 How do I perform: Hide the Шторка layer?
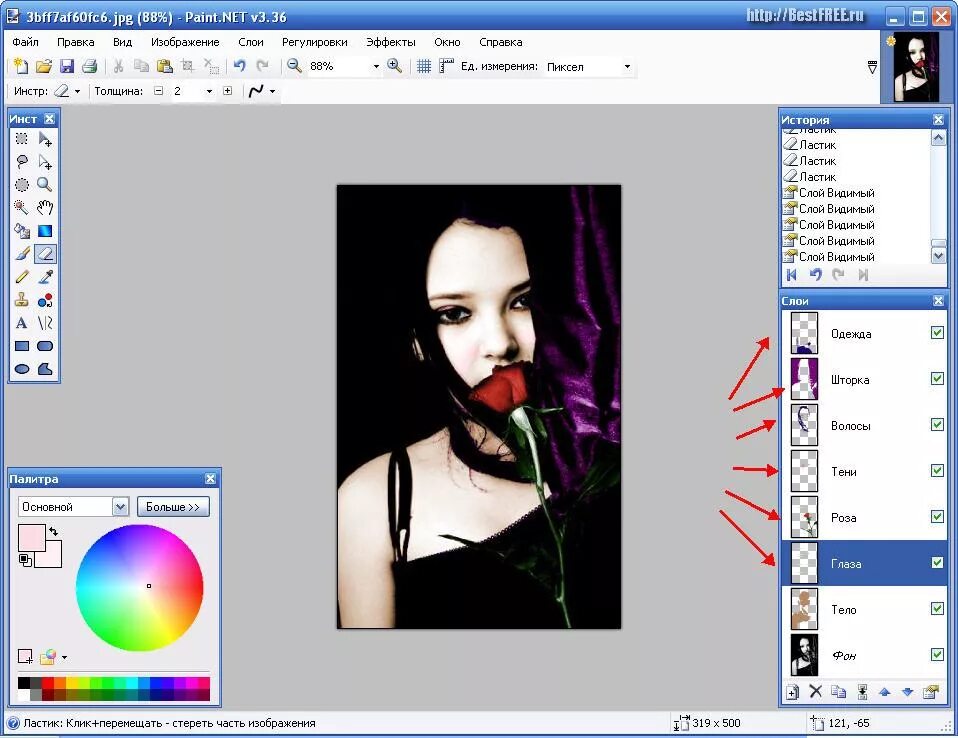pos(937,379)
